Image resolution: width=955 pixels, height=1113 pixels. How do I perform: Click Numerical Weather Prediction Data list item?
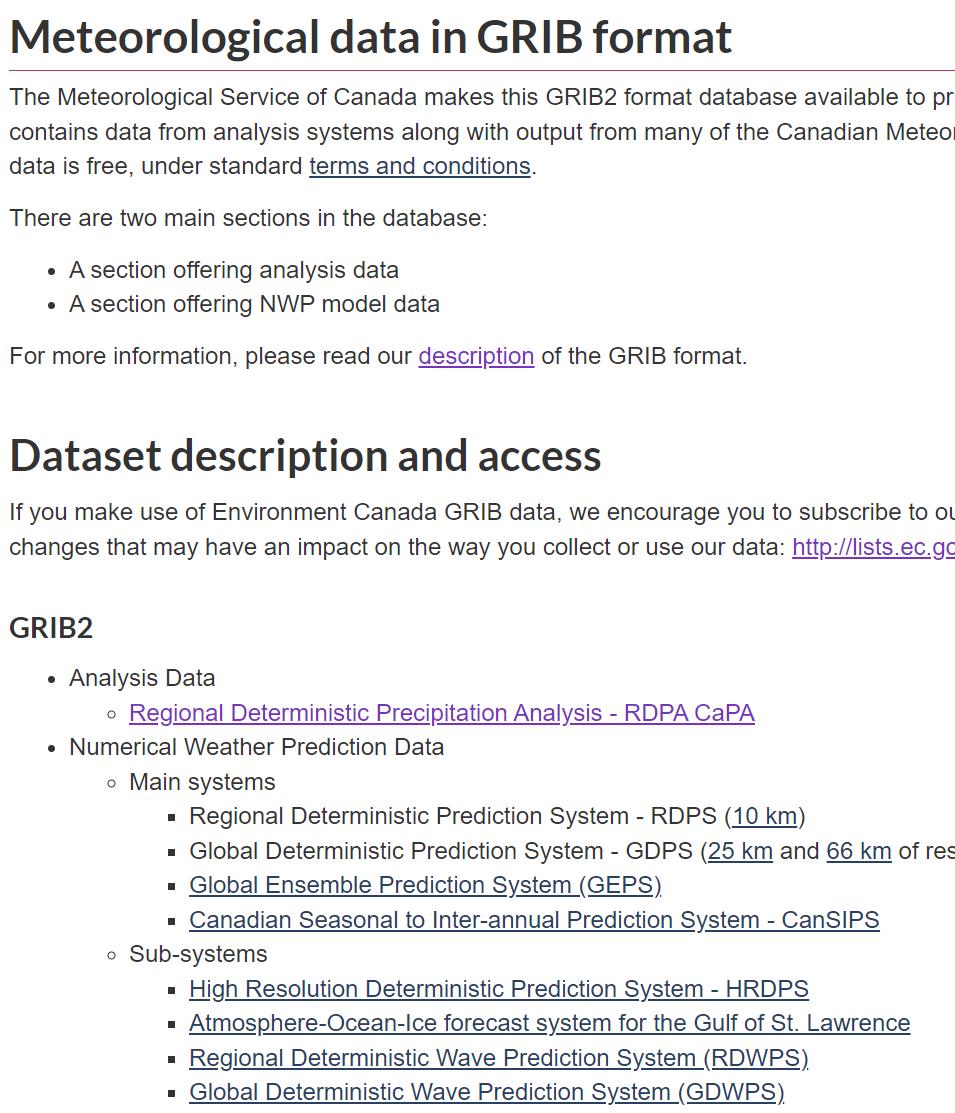coord(256,747)
